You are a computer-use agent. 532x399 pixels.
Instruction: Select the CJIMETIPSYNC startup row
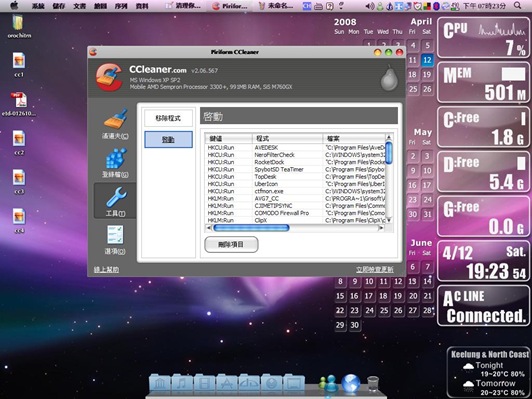pos(295,206)
